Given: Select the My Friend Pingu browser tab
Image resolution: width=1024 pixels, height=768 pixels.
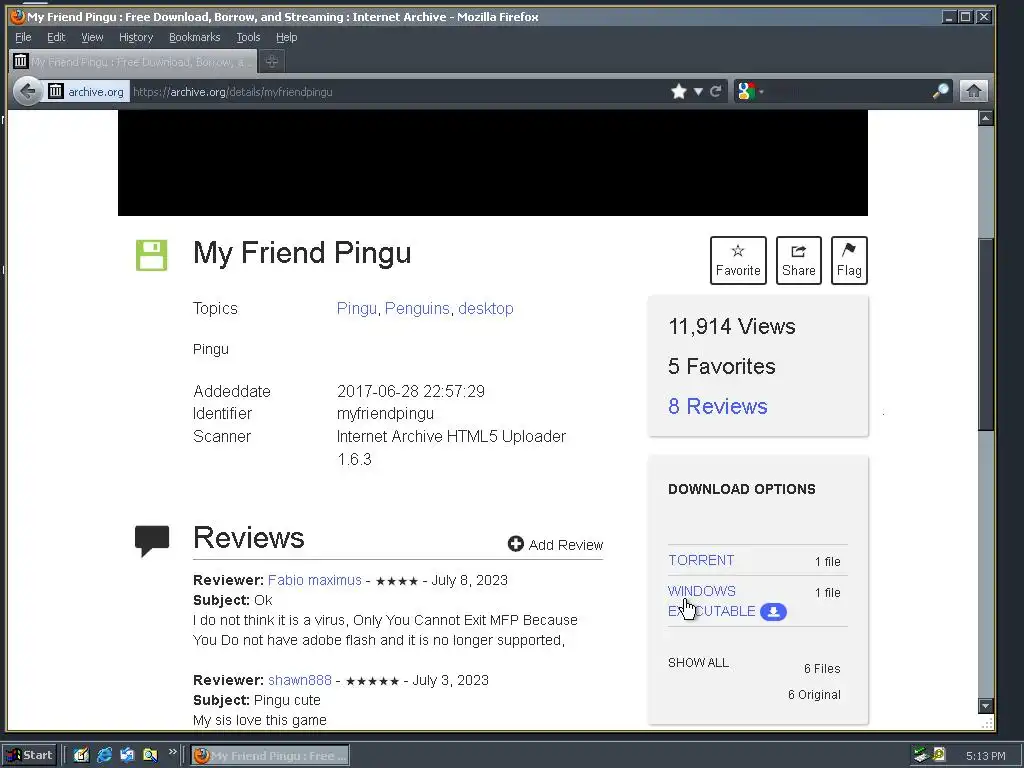Looking at the screenshot, I should click(133, 61).
